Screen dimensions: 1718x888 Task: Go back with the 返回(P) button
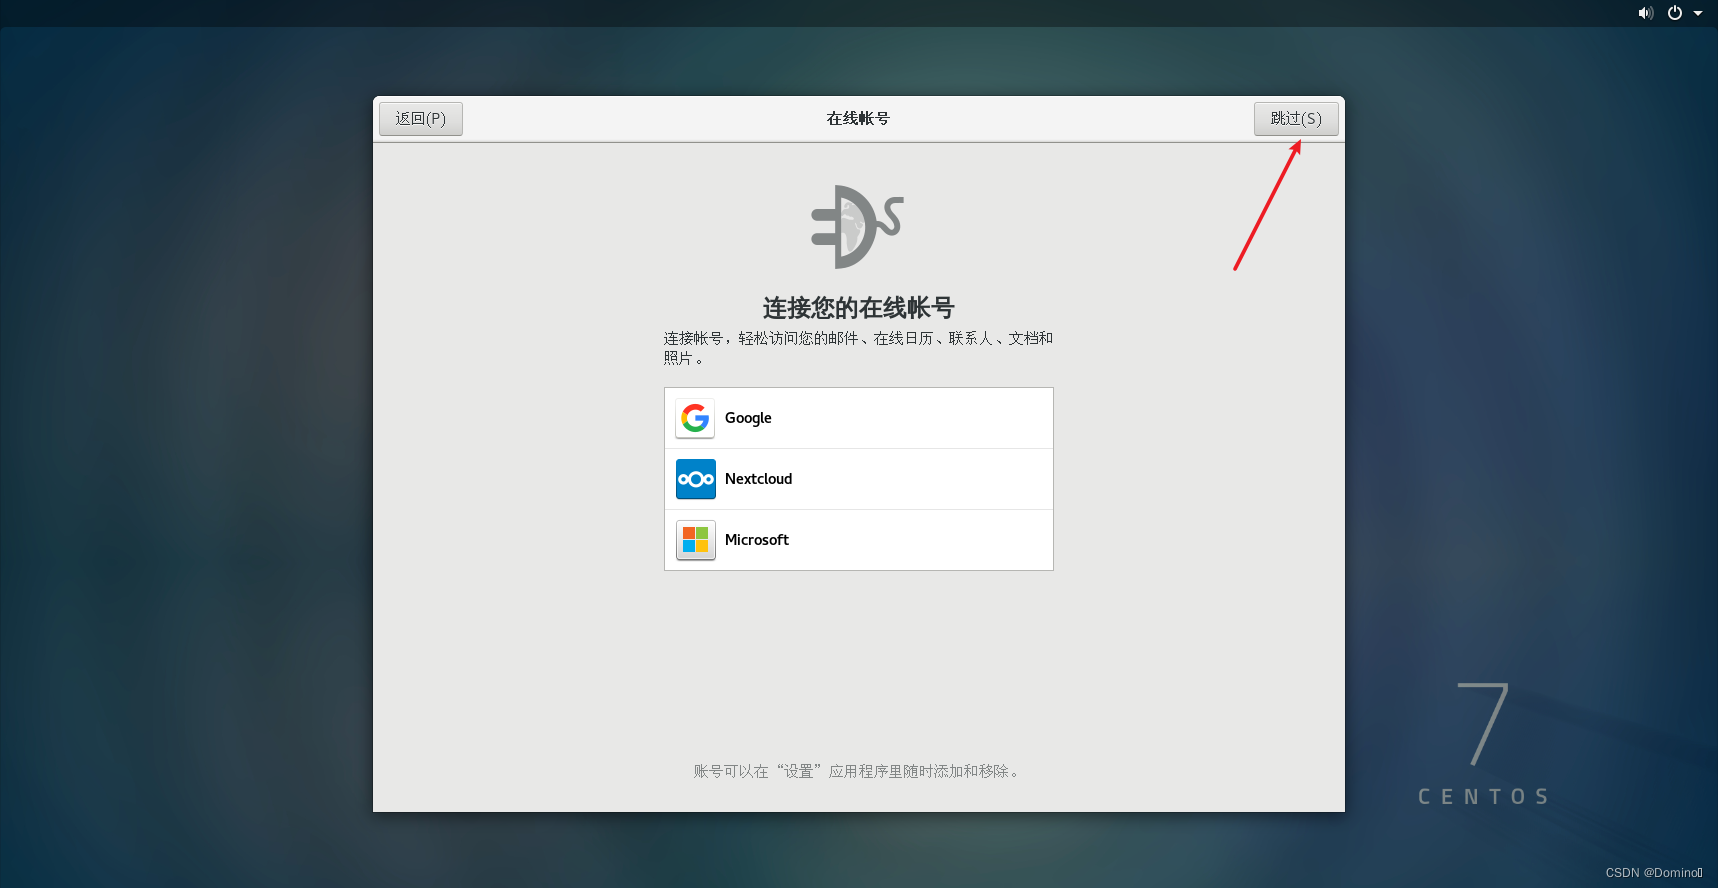click(x=421, y=118)
